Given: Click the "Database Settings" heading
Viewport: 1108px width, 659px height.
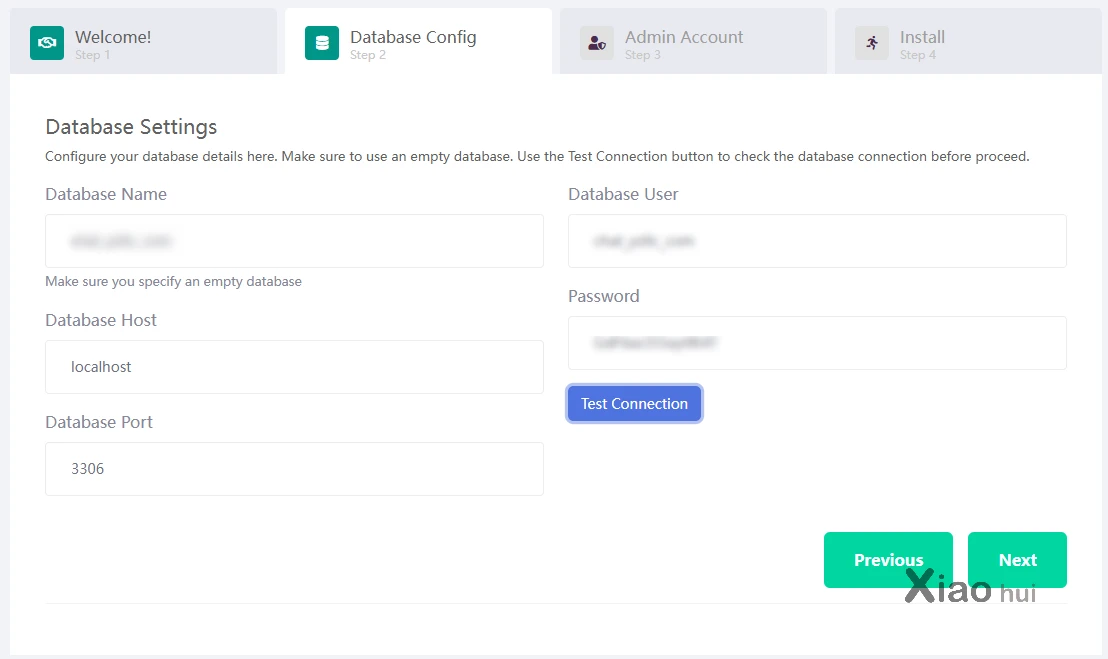Looking at the screenshot, I should point(131,127).
